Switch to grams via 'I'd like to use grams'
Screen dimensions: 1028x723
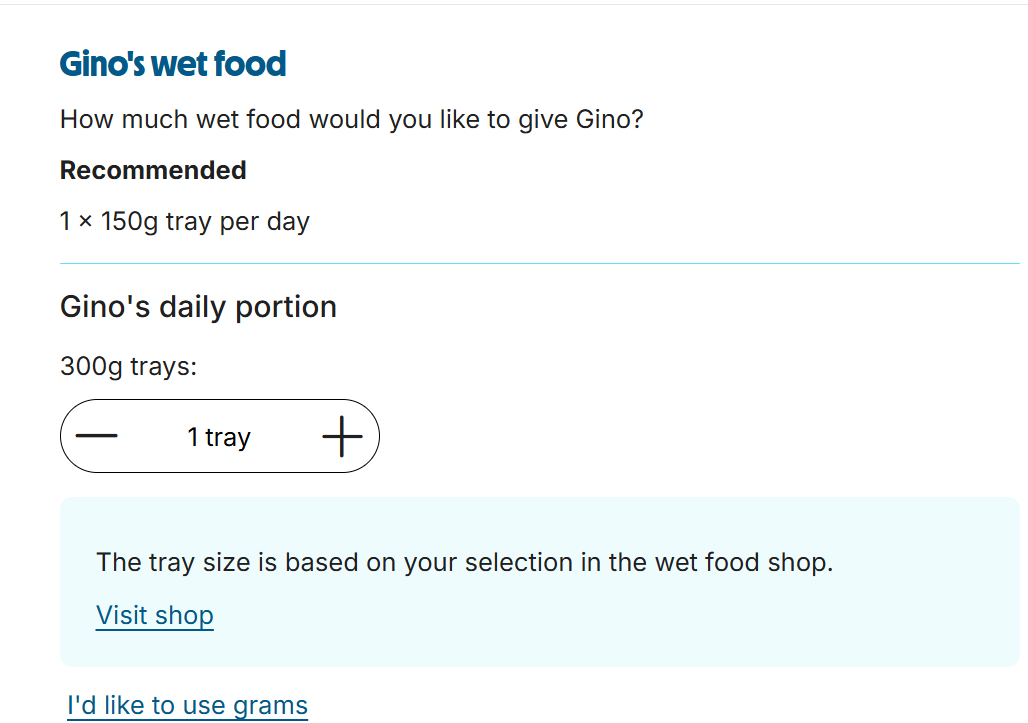pyautogui.click(x=187, y=705)
